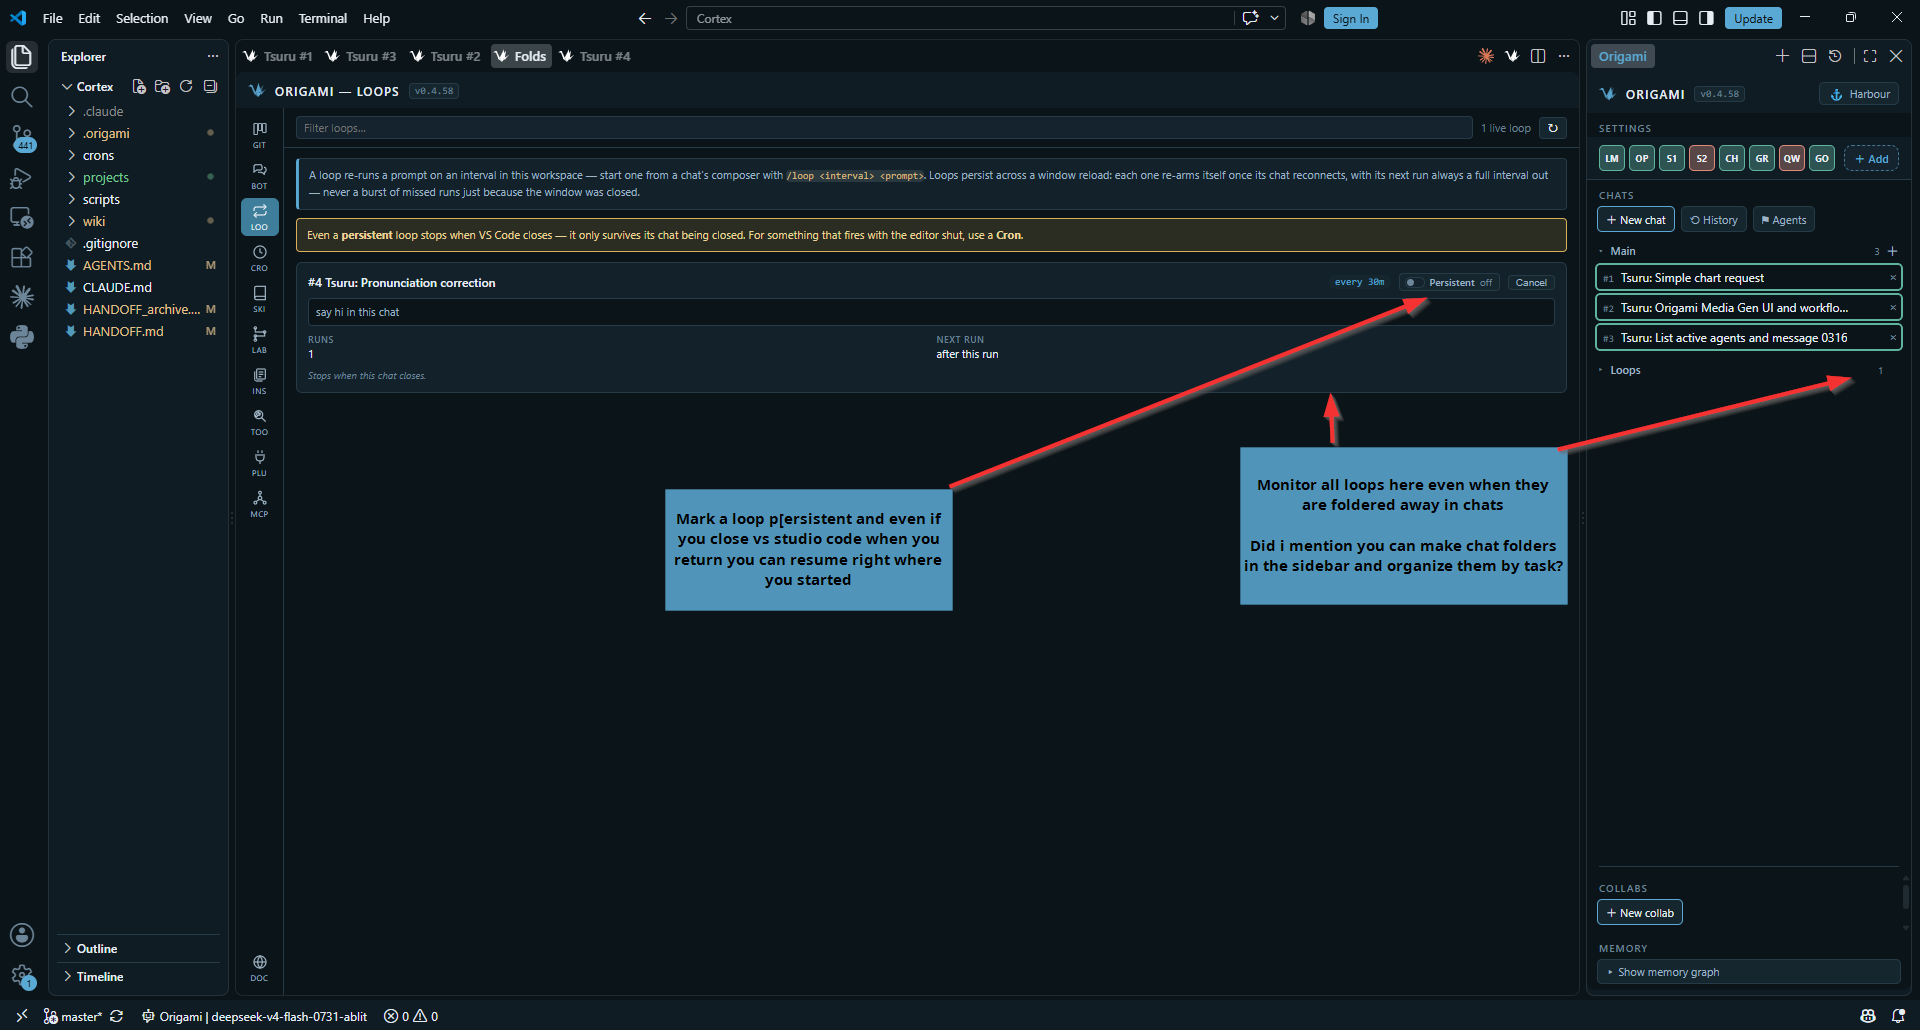The height and width of the screenshot is (1030, 1920).
Task: Open the Harbour button
Action: tap(1859, 94)
